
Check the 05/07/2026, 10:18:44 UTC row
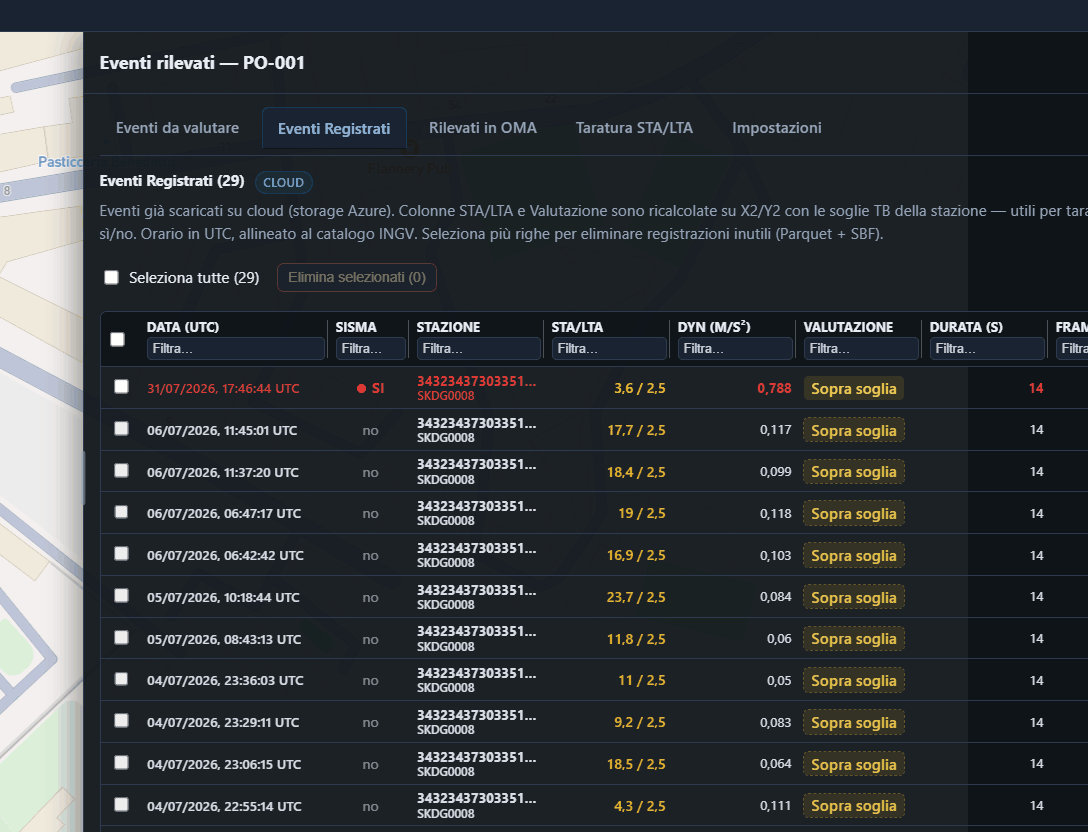(x=121, y=596)
